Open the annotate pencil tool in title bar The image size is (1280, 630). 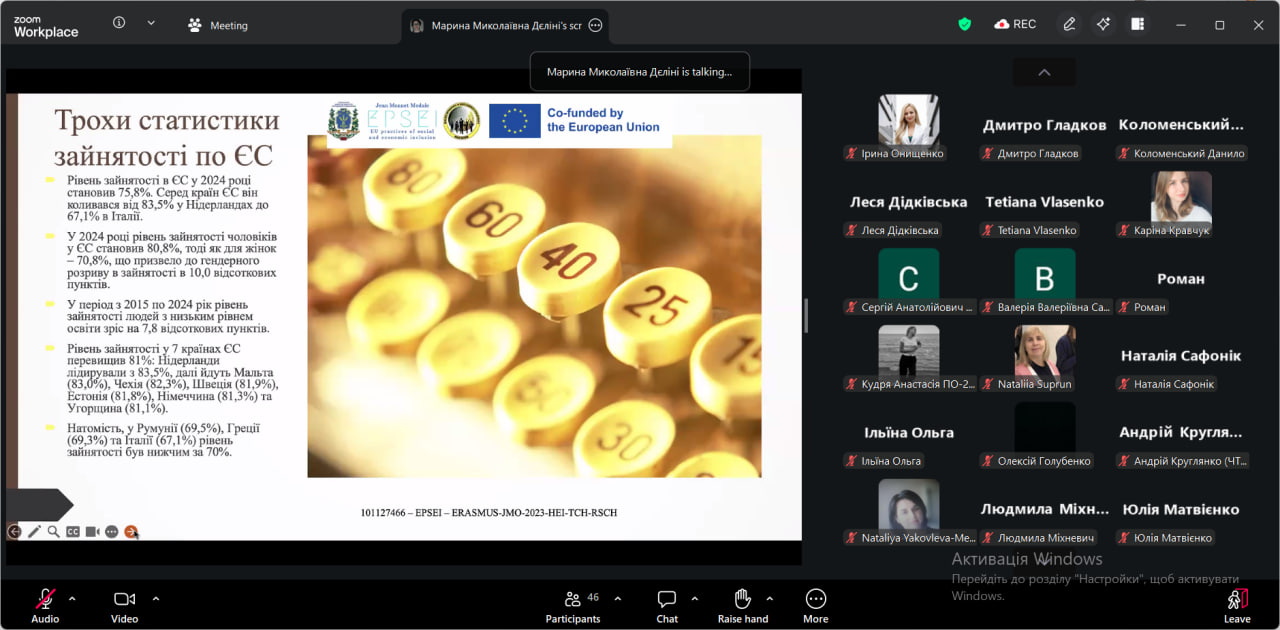point(1069,24)
